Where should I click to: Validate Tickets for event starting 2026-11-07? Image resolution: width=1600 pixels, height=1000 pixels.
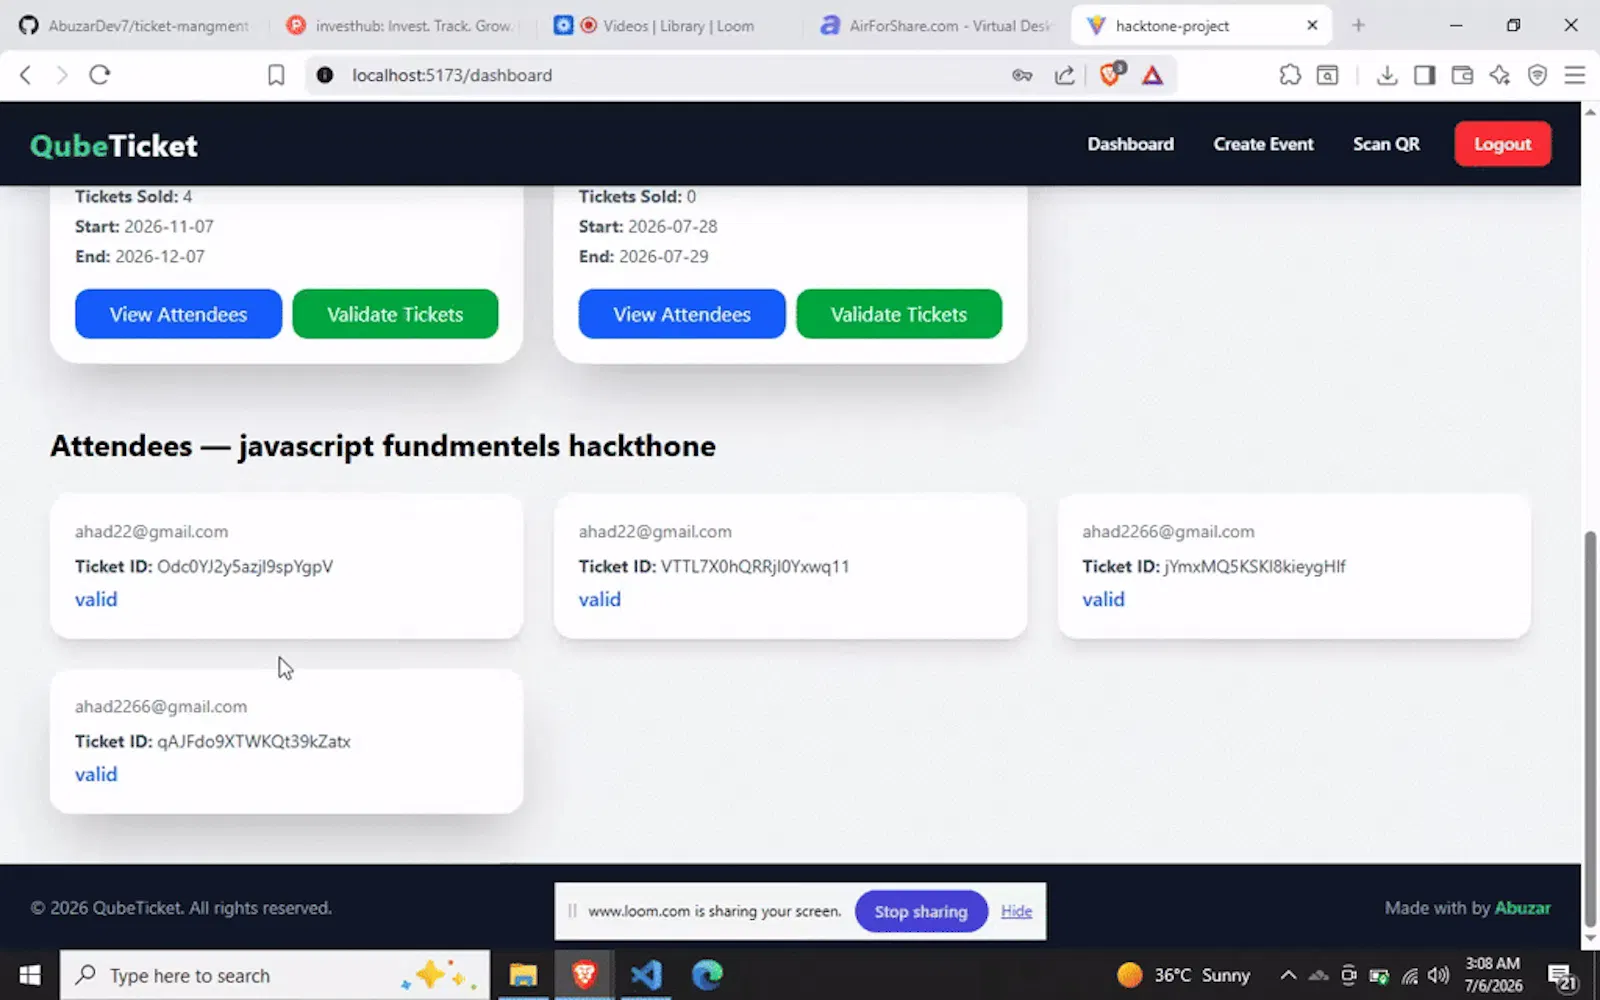395,314
